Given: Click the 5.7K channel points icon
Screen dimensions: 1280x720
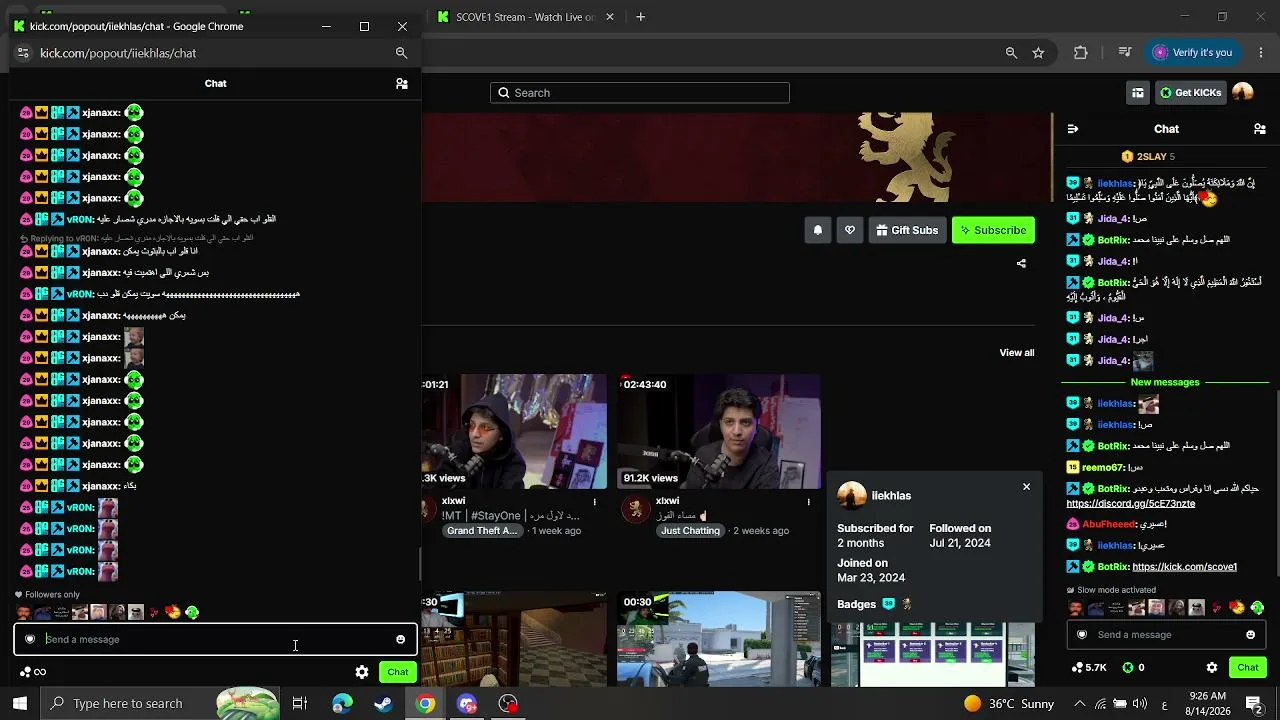Looking at the screenshot, I should pos(1077,668).
